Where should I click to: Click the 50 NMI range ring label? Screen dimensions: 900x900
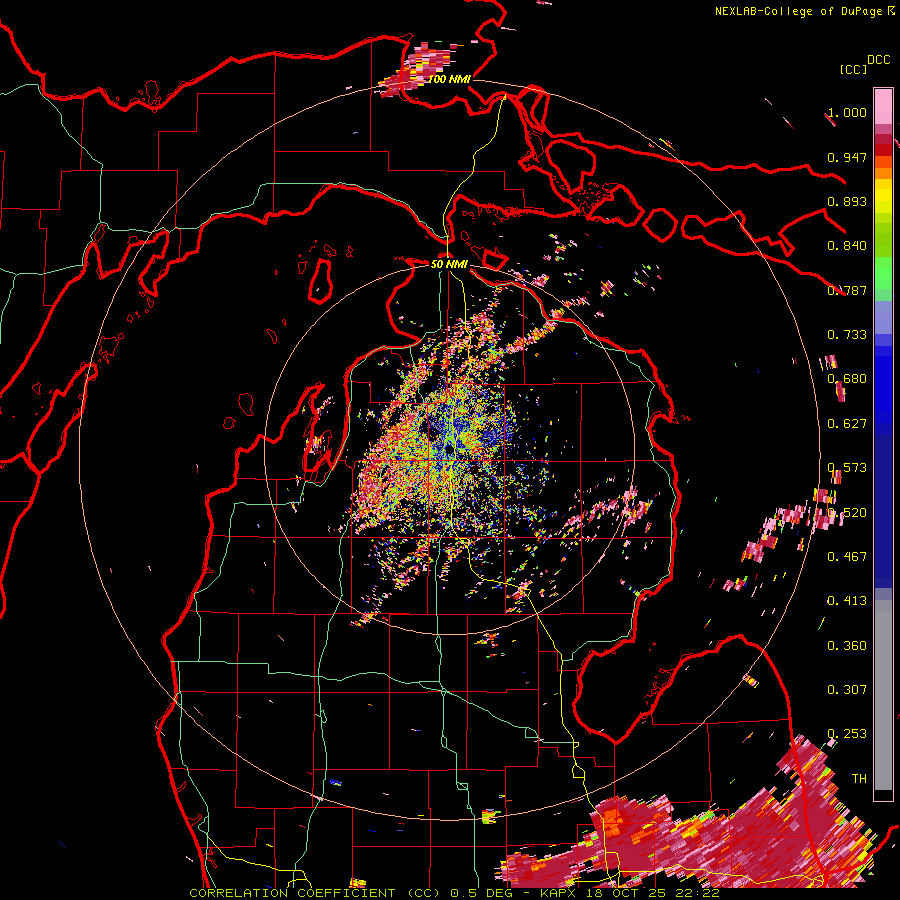(449, 265)
